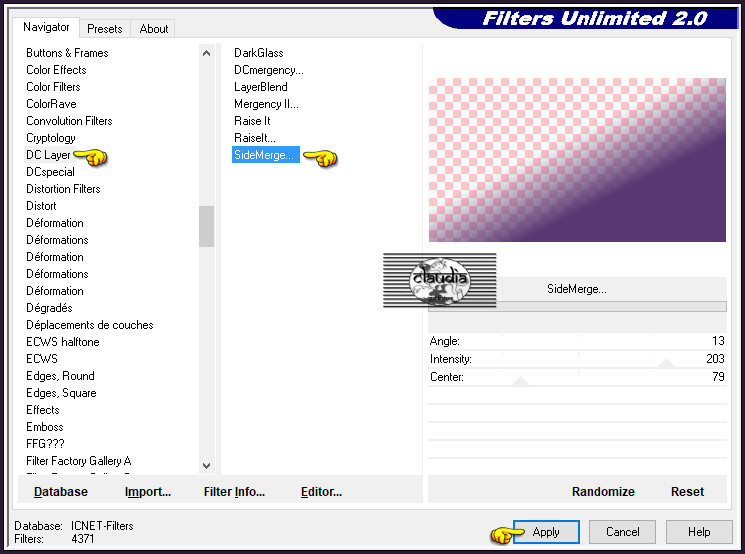Viewport: 745px width, 554px height.
Task: Select the Distort category entry
Action: pyautogui.click(x=41, y=206)
